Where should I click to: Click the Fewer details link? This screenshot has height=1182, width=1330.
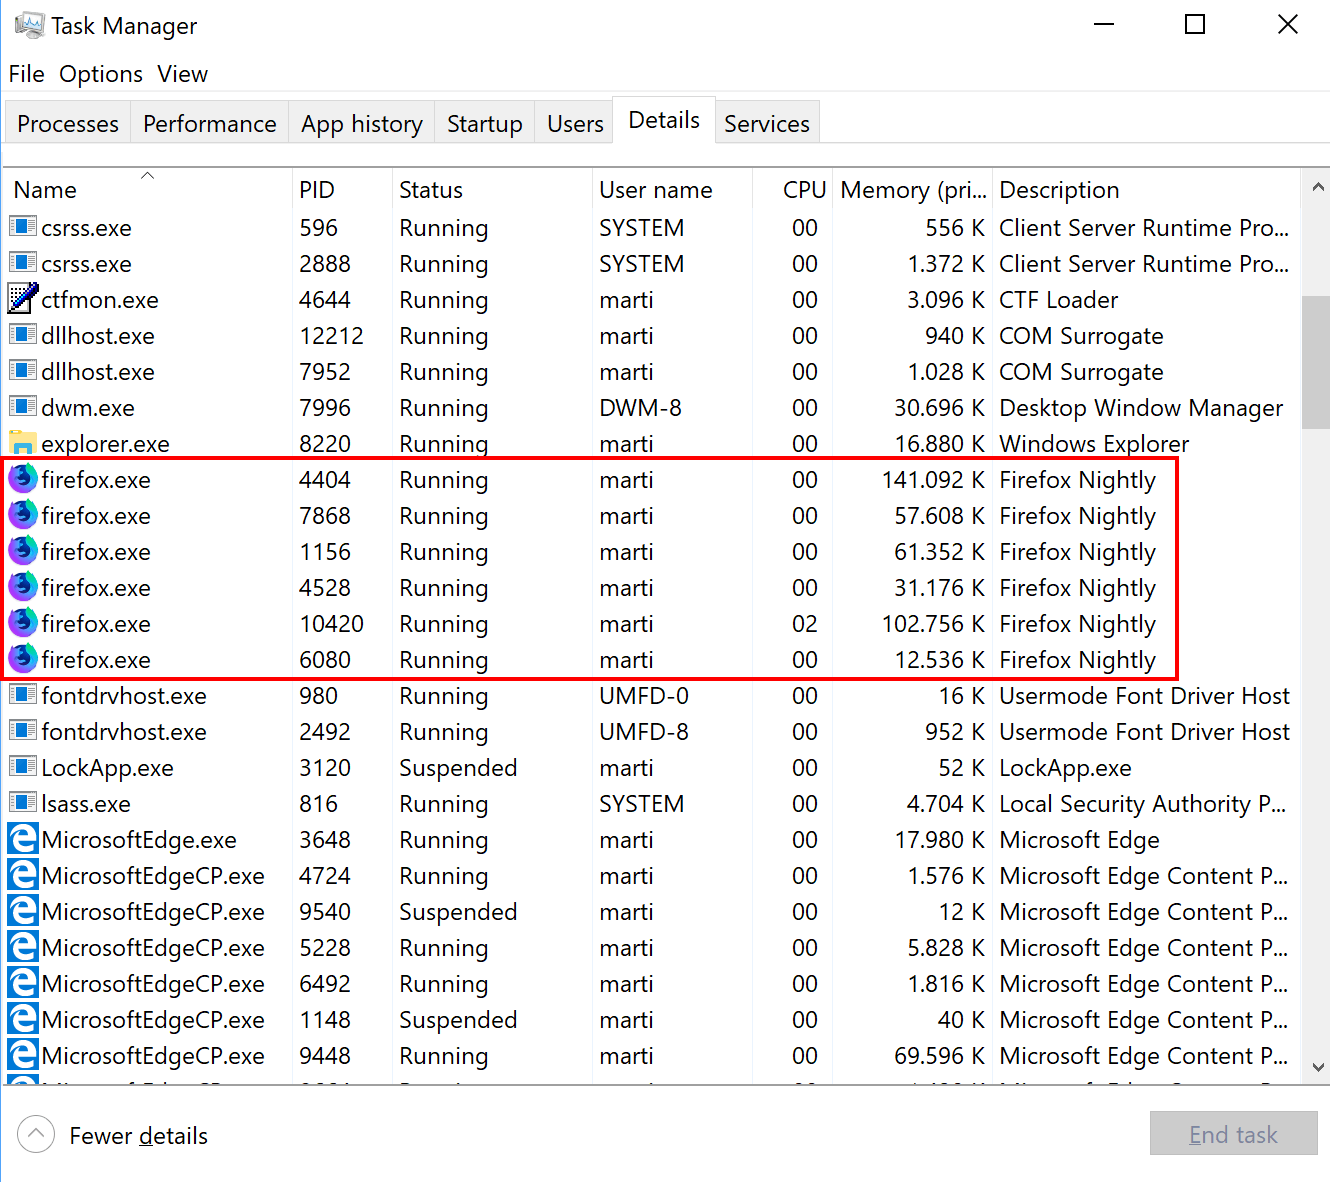coord(139,1136)
